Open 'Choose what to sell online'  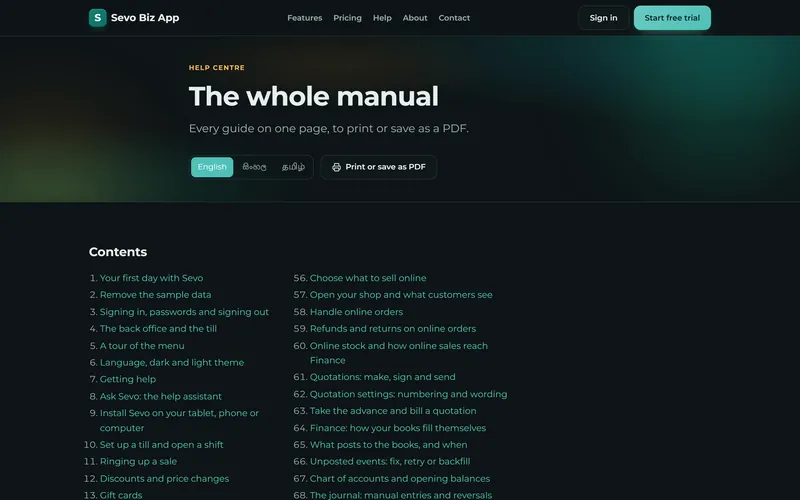[x=368, y=278]
